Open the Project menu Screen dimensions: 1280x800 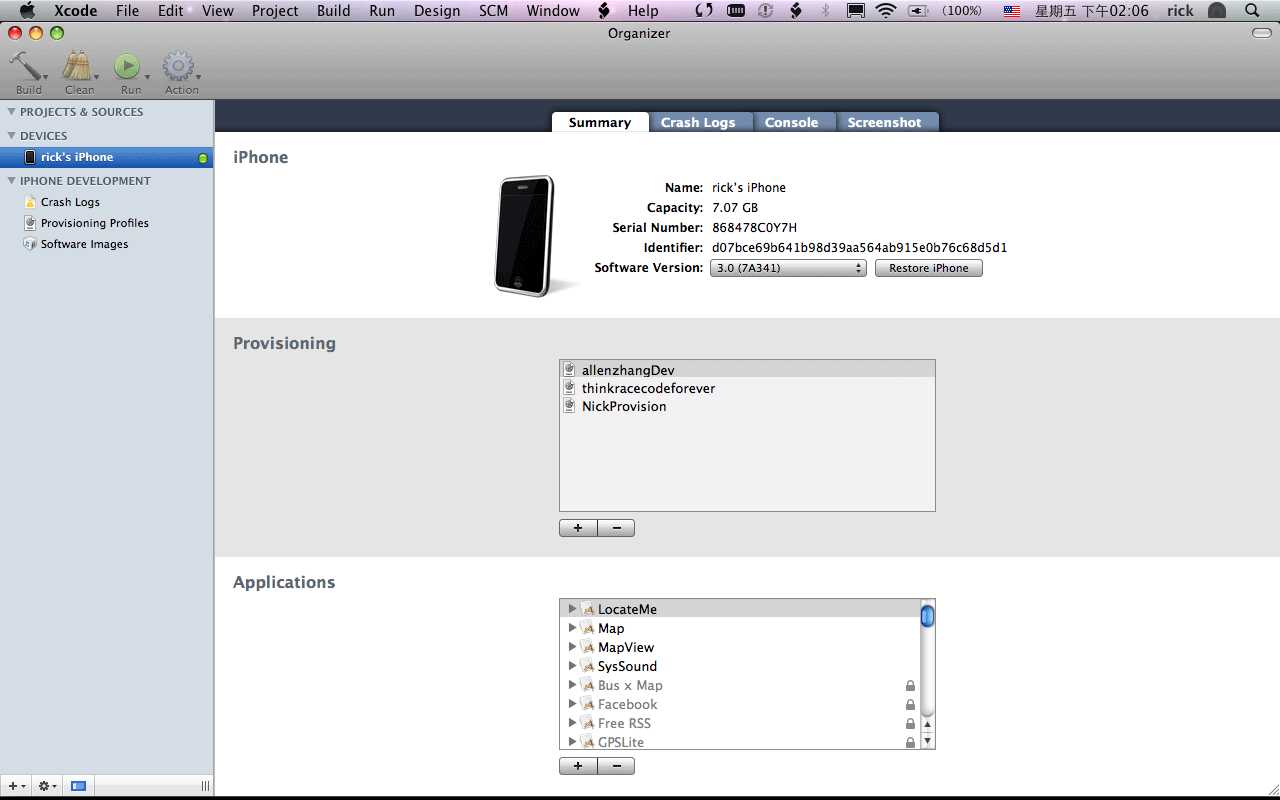pyautogui.click(x=275, y=11)
